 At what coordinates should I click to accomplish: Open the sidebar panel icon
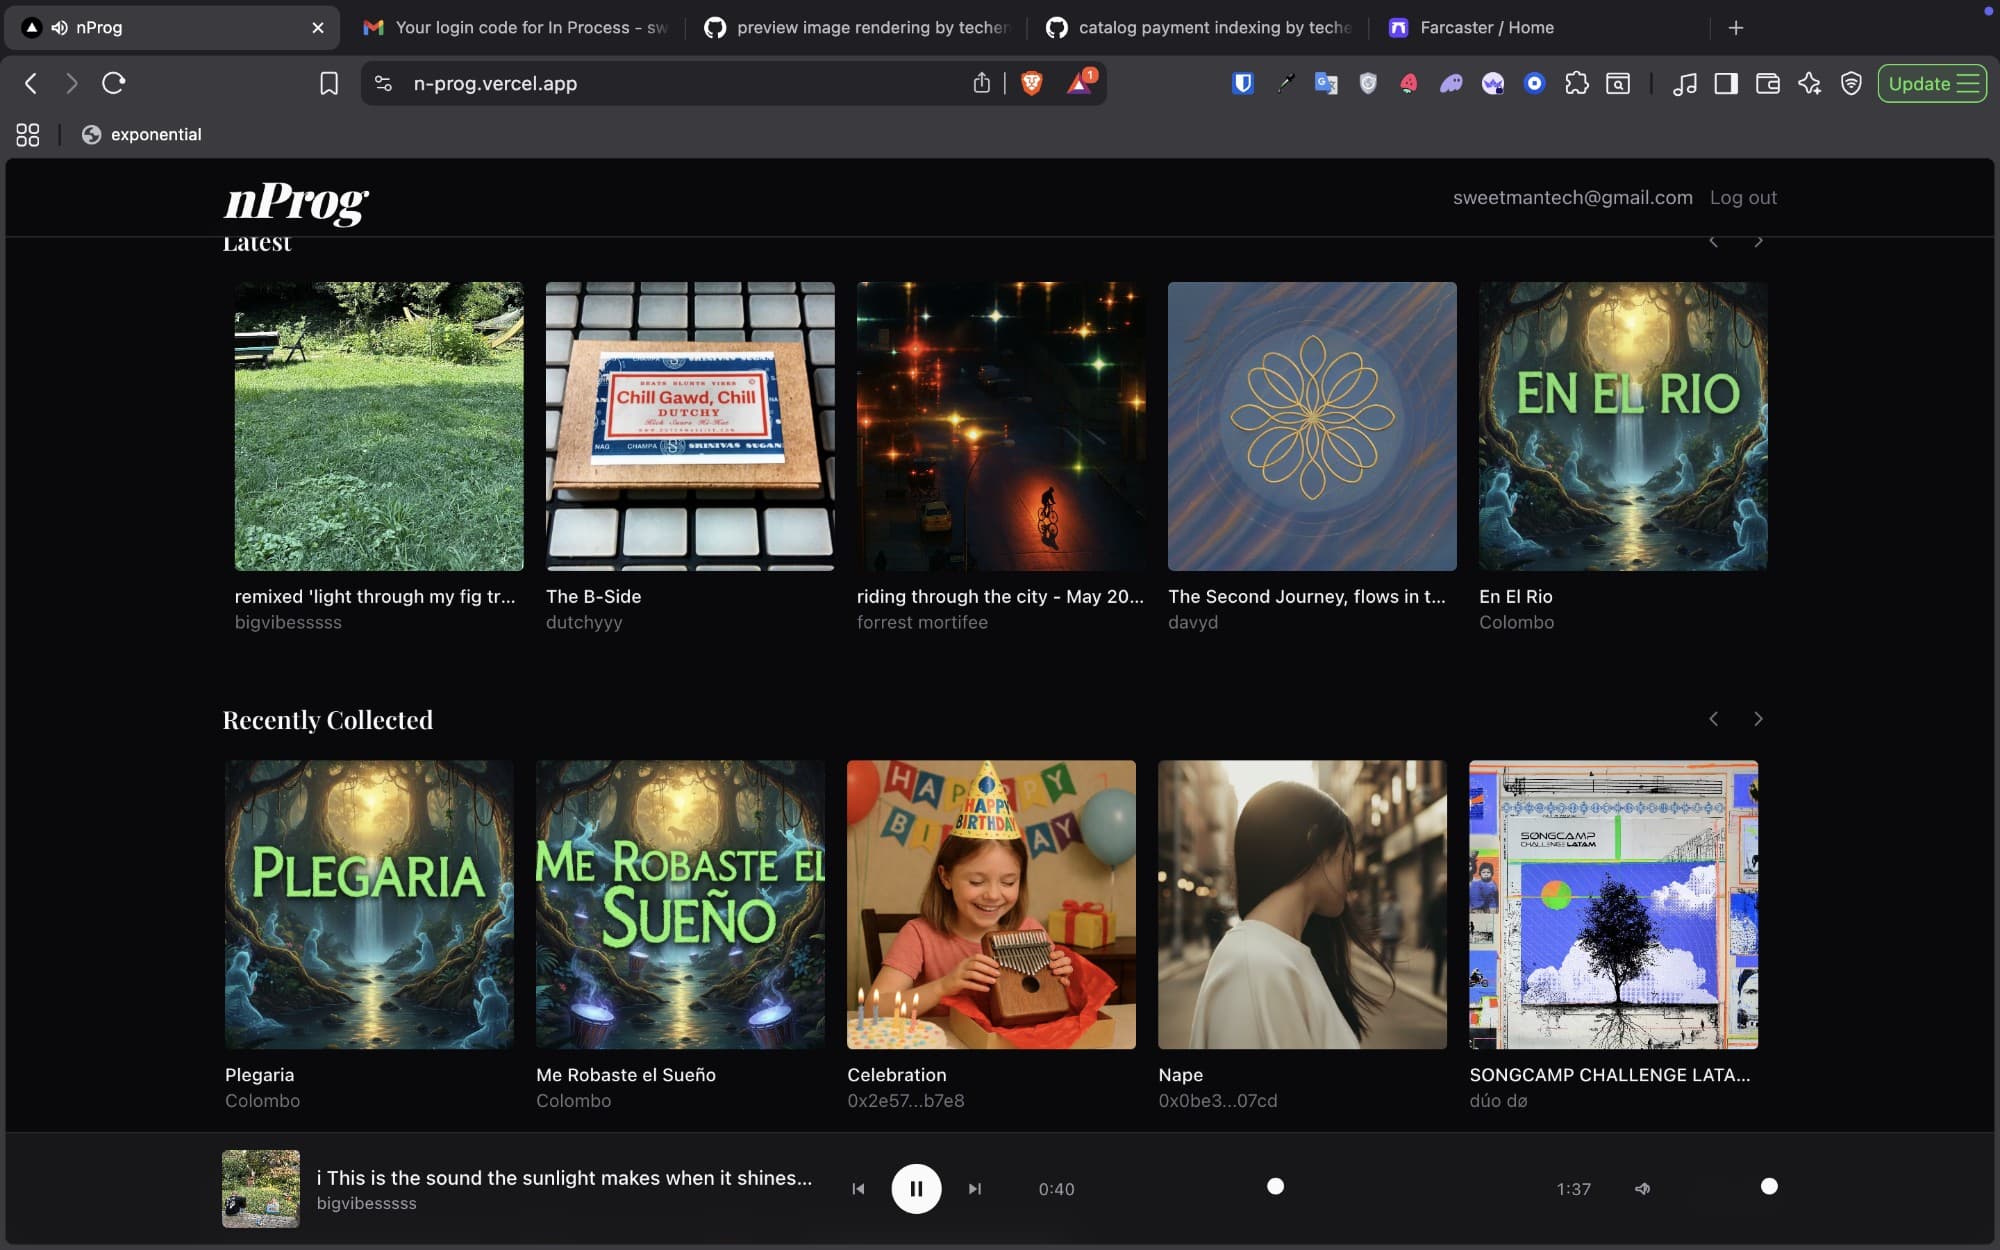click(x=1726, y=84)
